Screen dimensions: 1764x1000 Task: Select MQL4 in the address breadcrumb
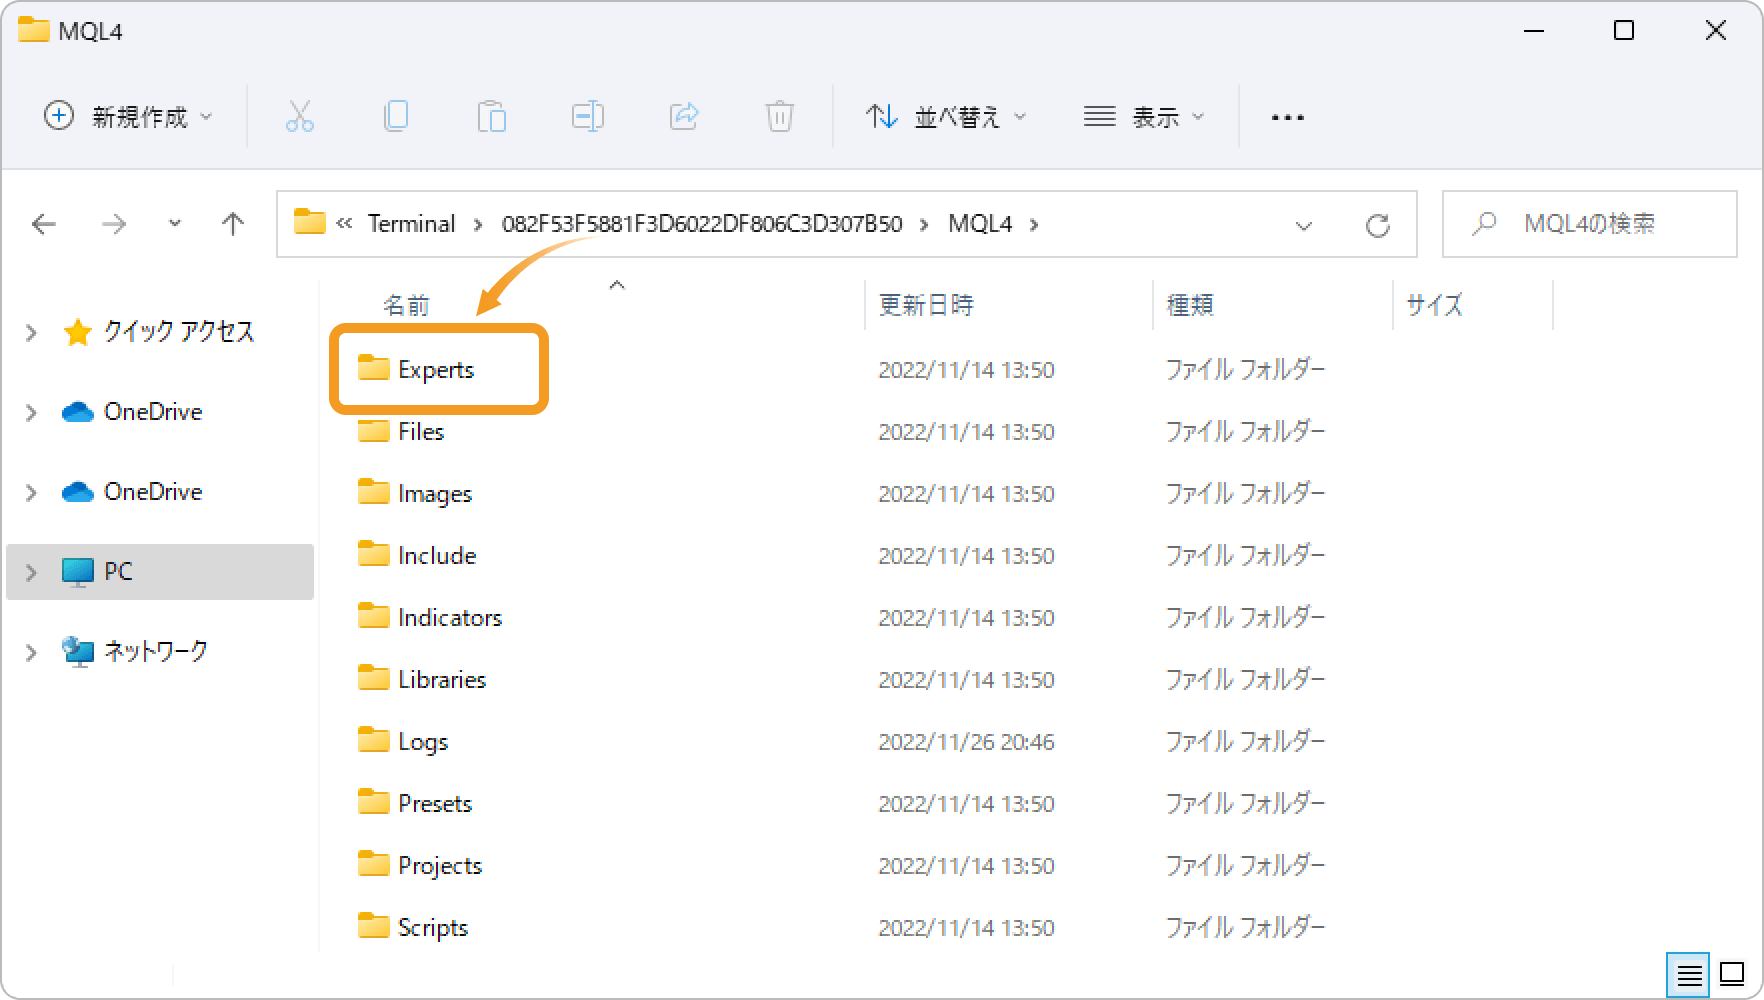tap(980, 224)
